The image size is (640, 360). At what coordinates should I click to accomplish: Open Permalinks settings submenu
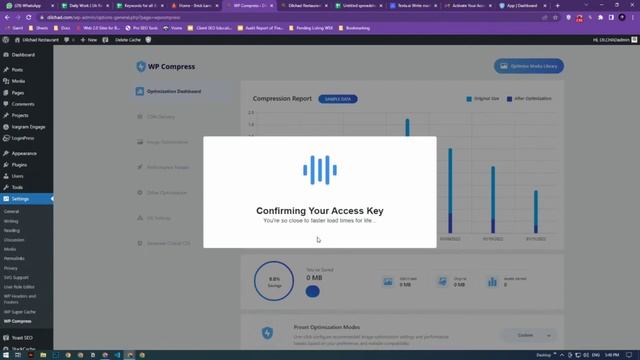pyautogui.click(x=14, y=259)
